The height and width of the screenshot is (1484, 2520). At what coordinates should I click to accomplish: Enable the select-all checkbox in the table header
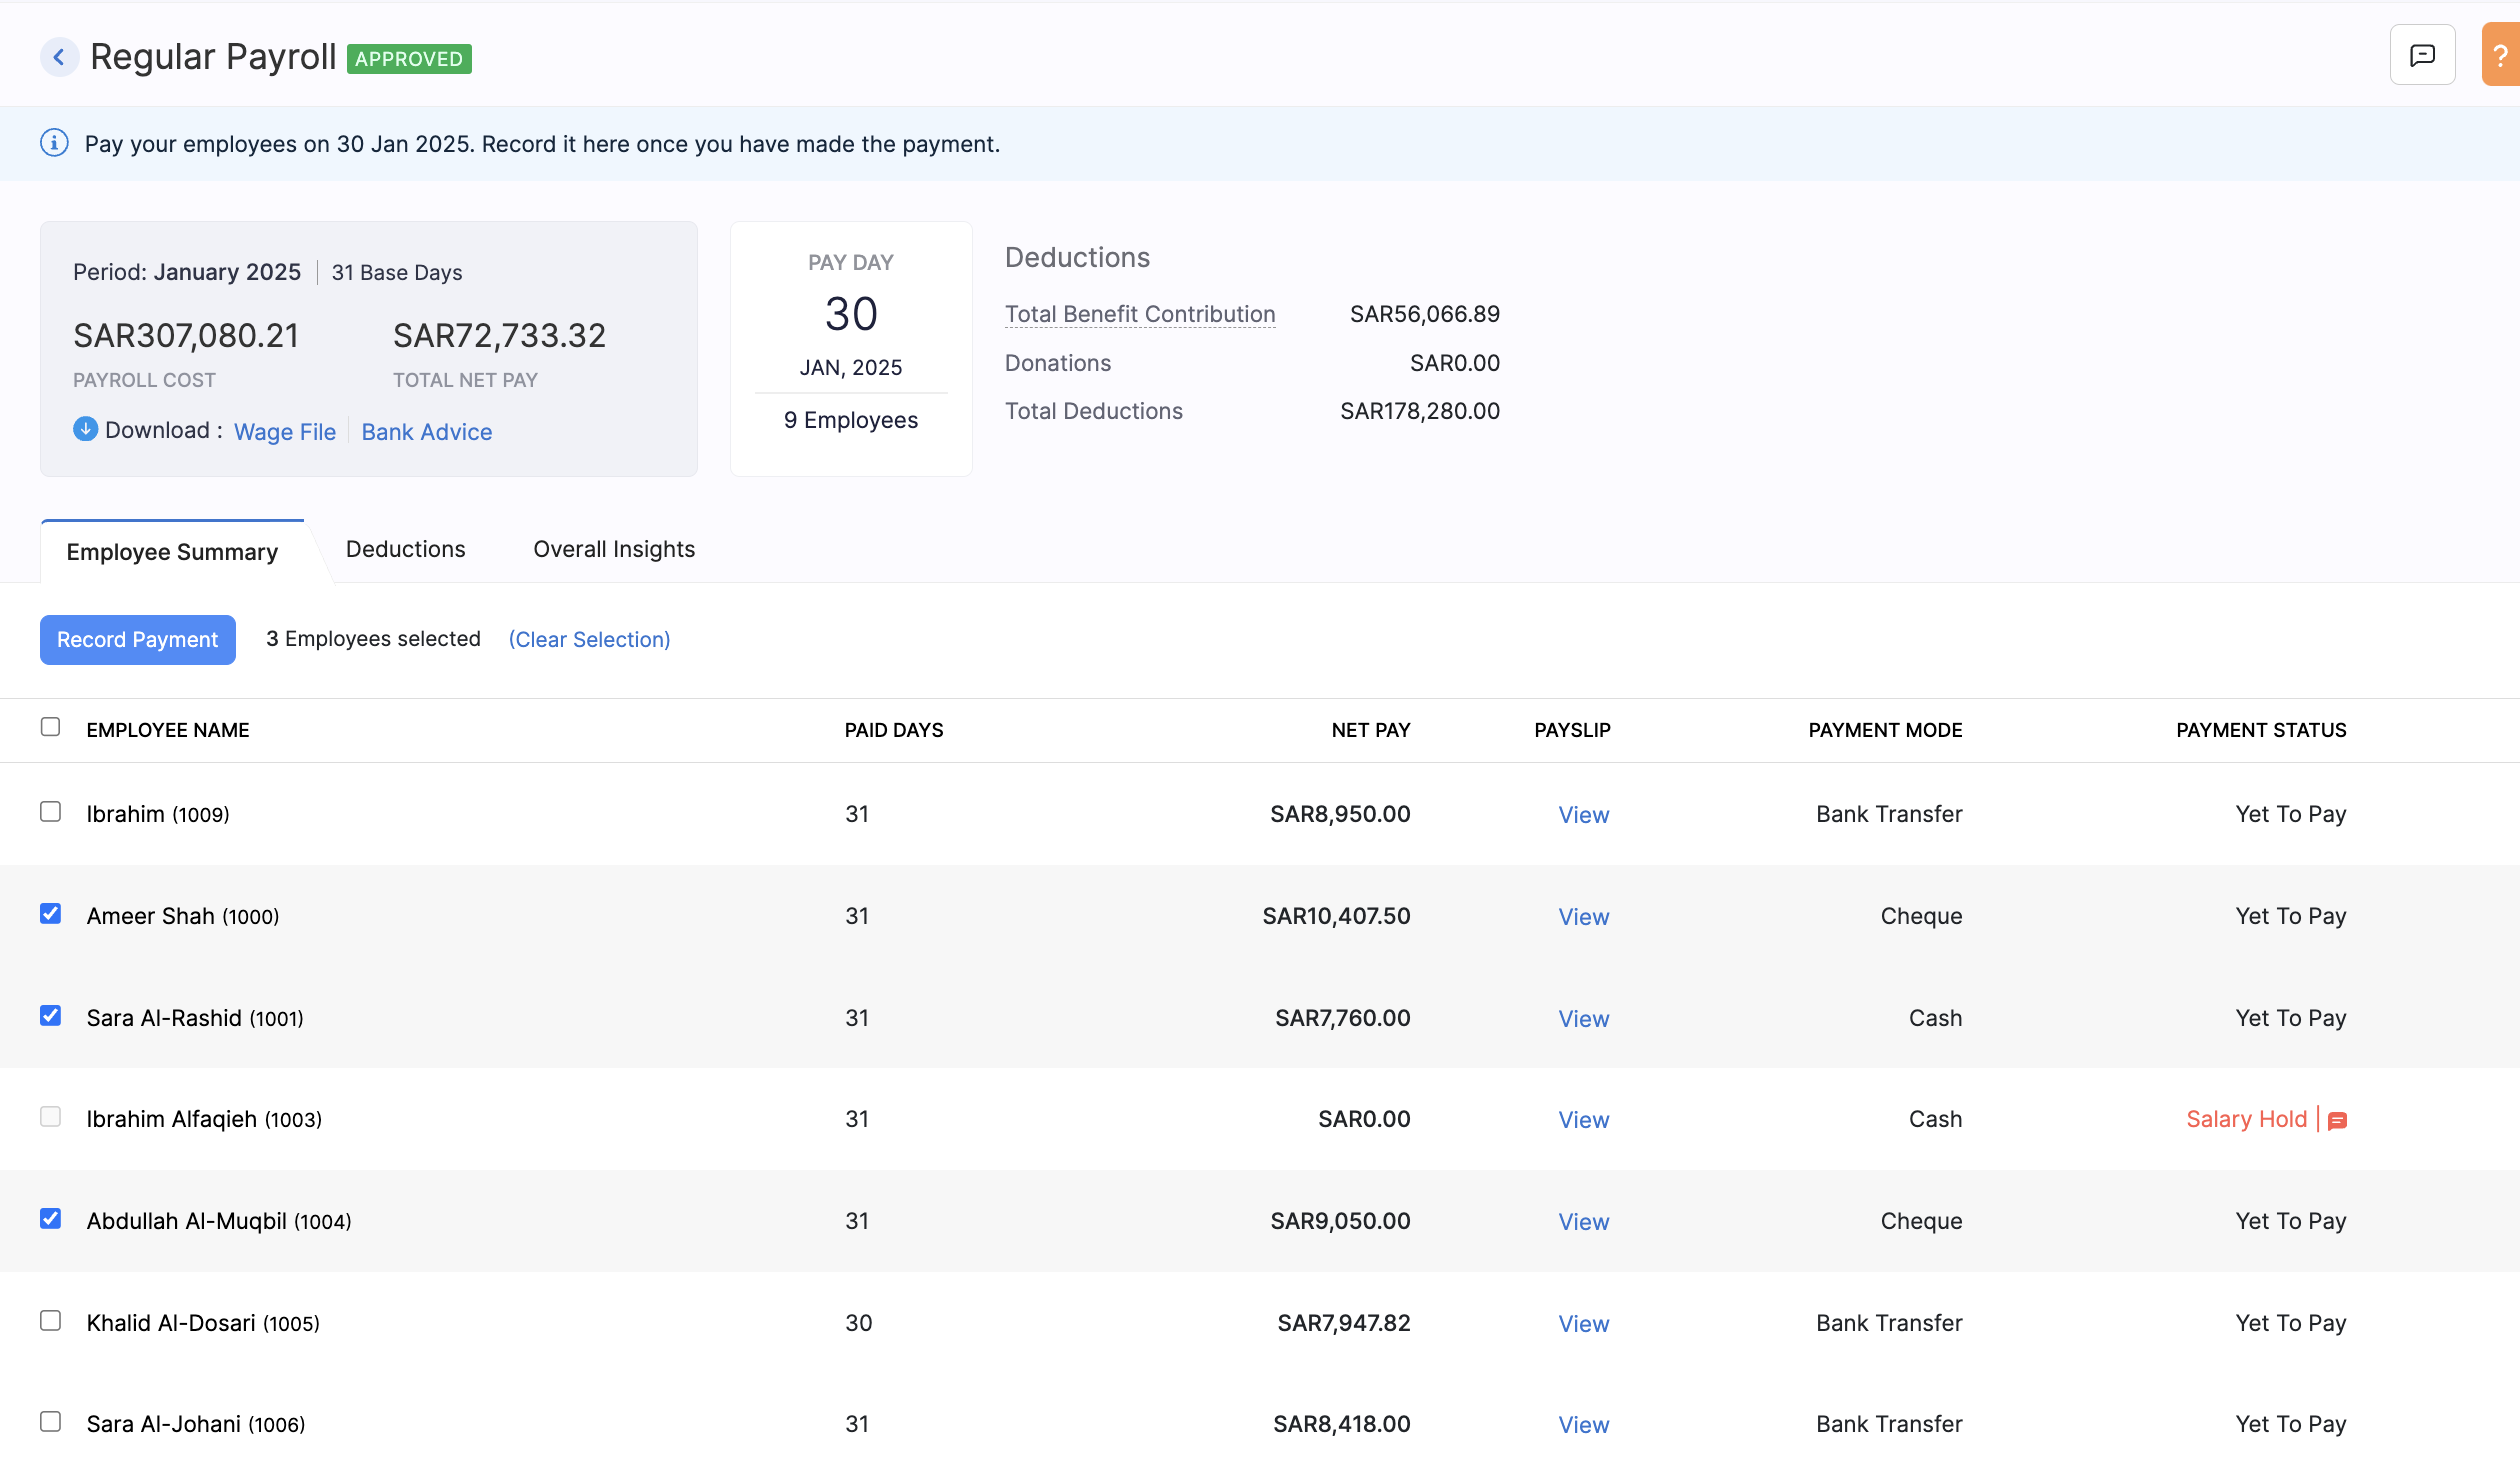click(x=50, y=727)
